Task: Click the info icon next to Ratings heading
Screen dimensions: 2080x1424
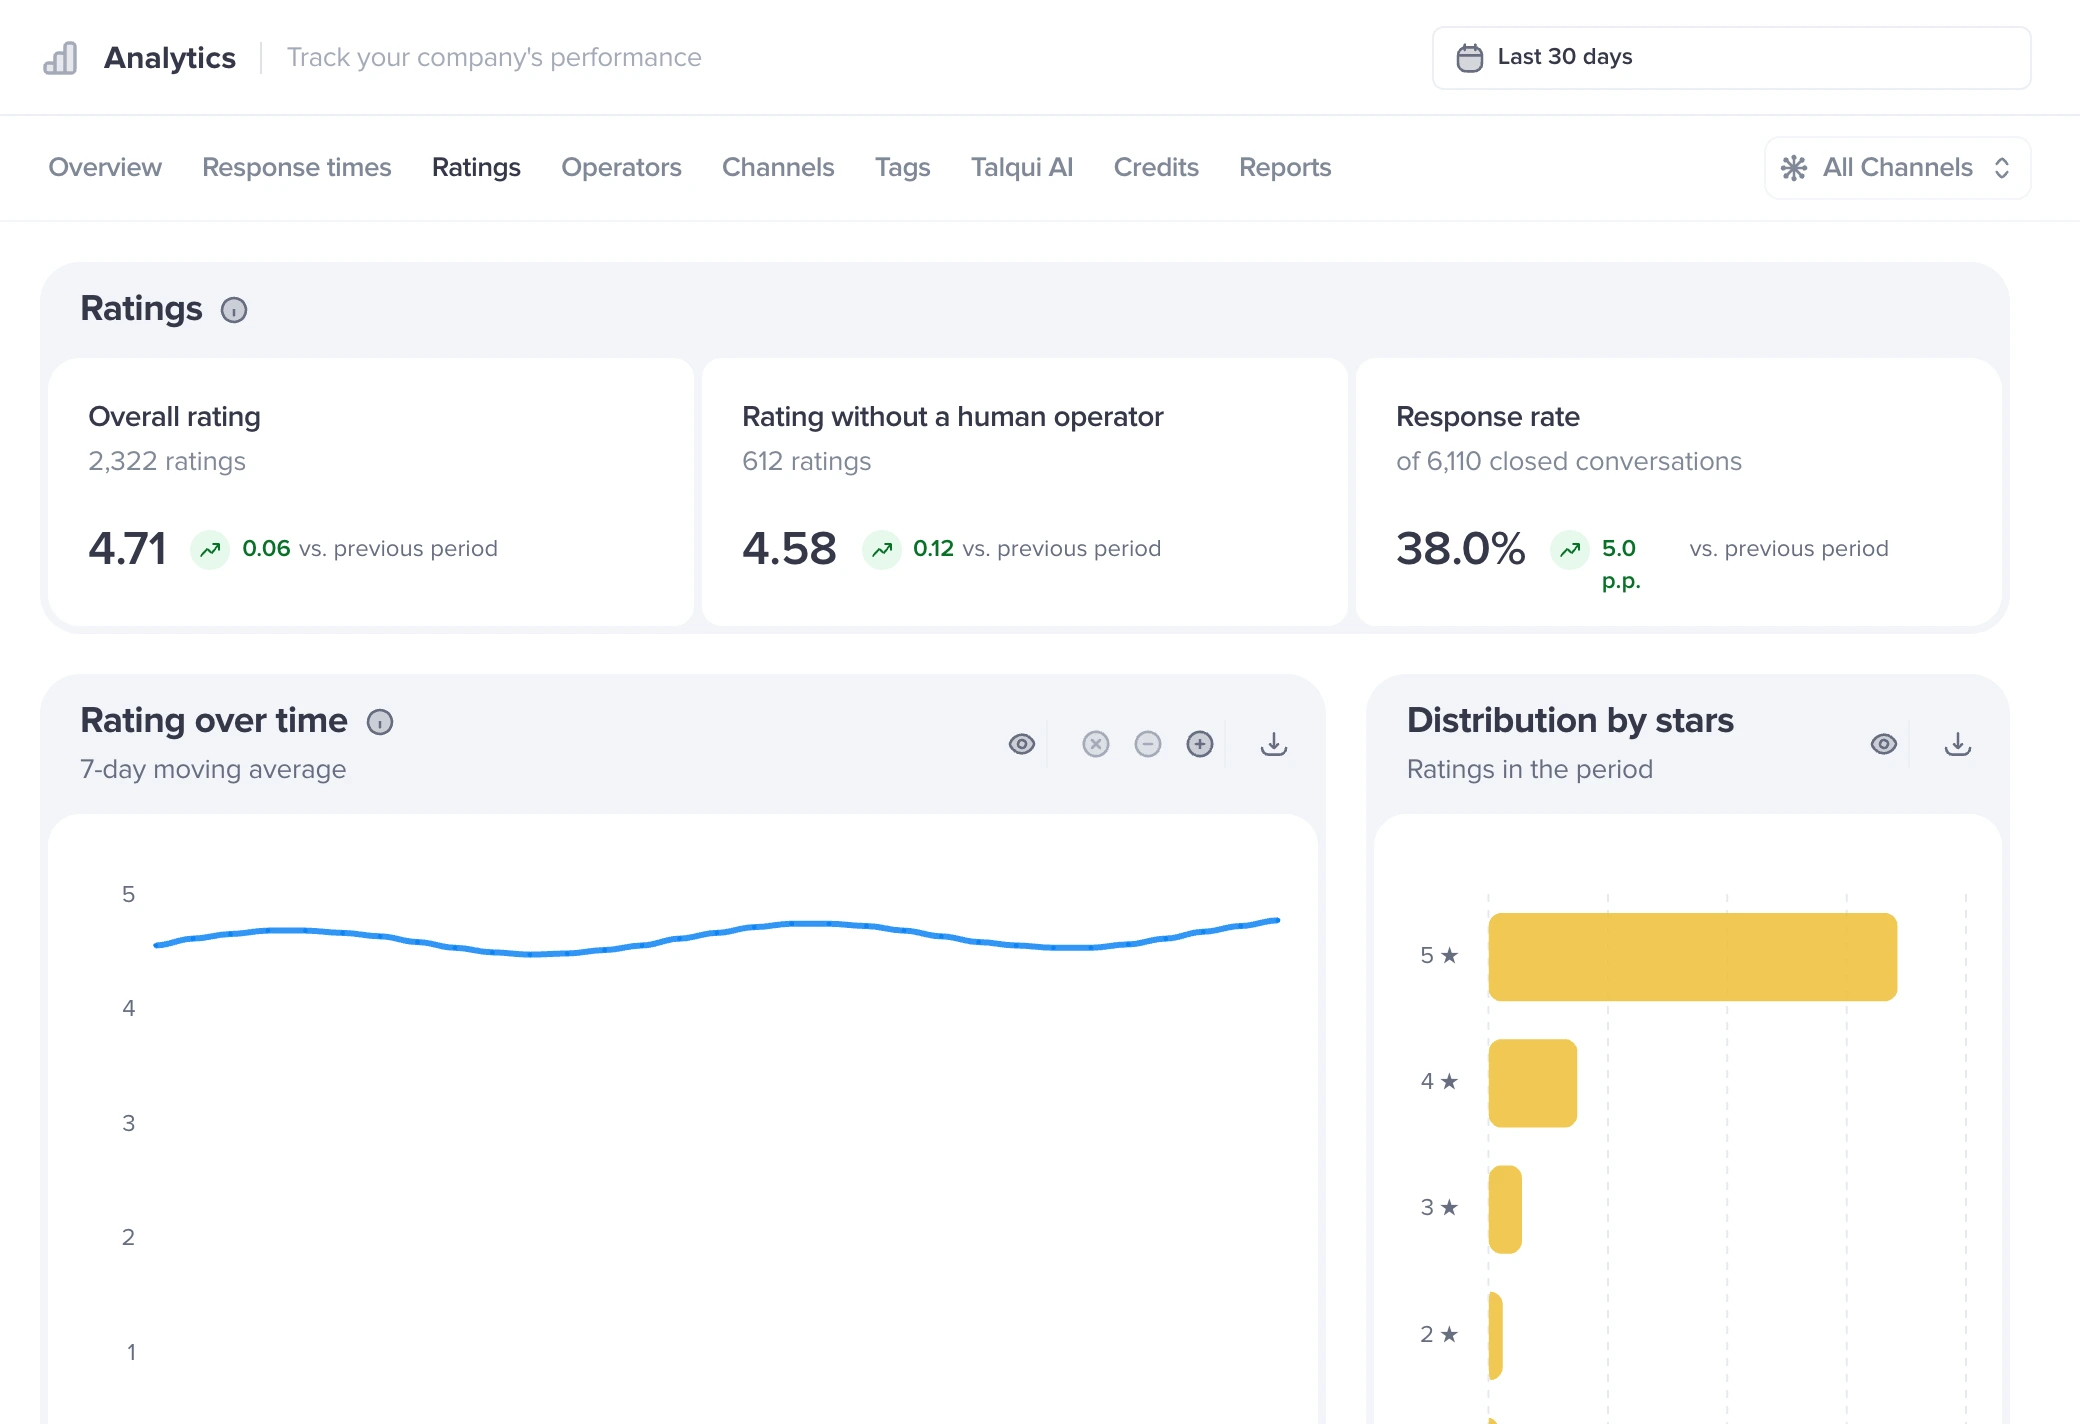Action: 234,310
